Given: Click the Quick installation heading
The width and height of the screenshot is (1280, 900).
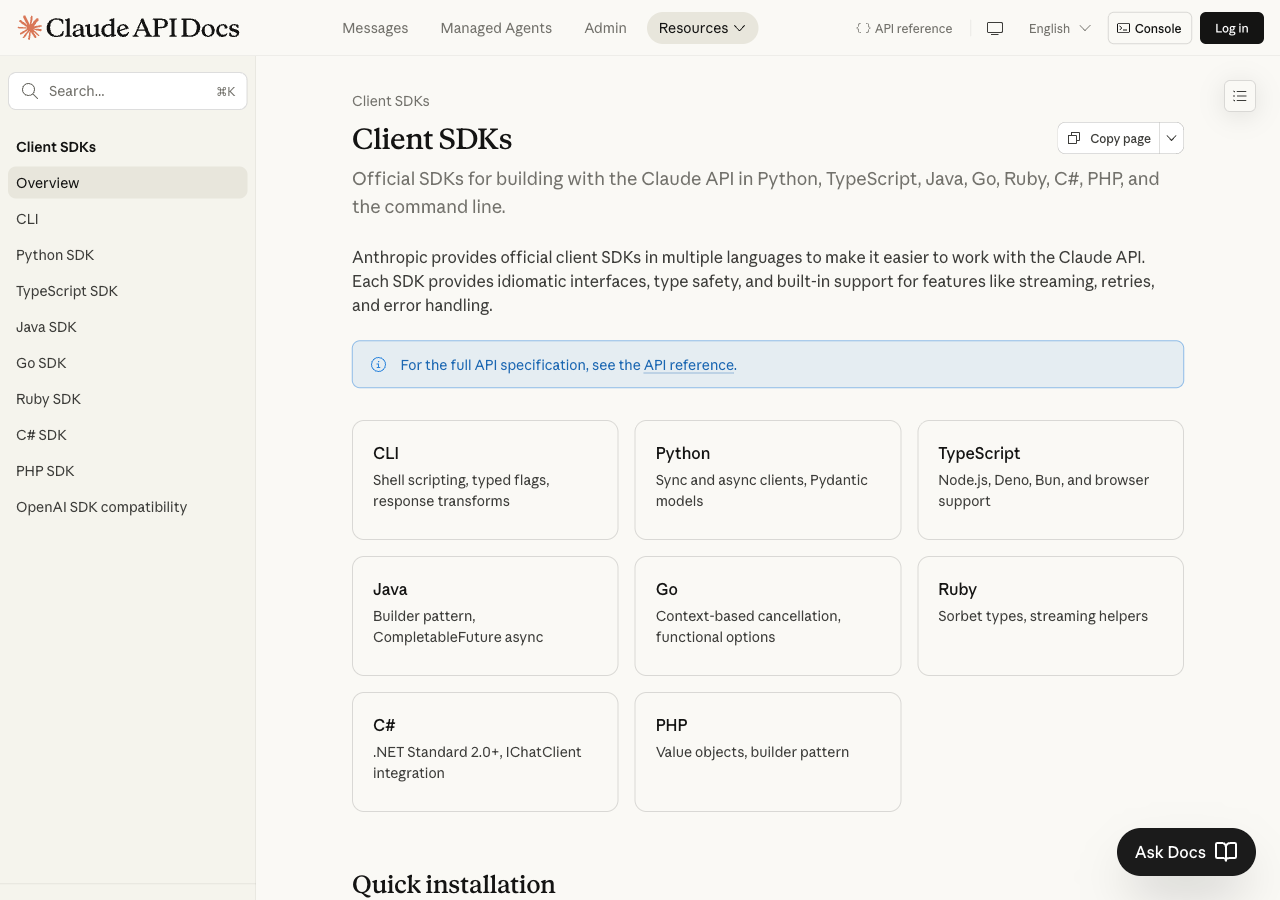Looking at the screenshot, I should [454, 884].
